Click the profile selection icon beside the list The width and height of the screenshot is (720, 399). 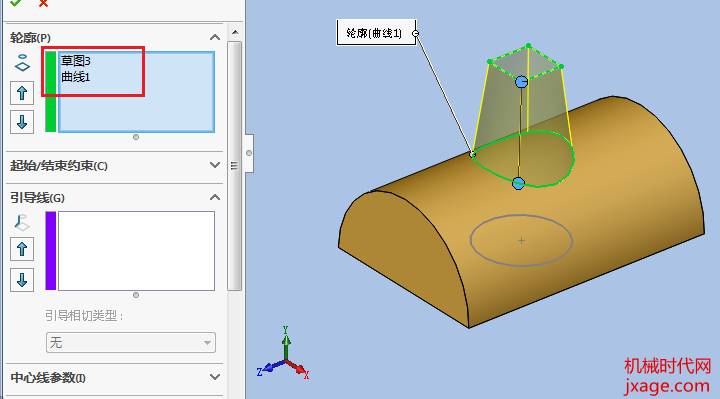point(22,63)
